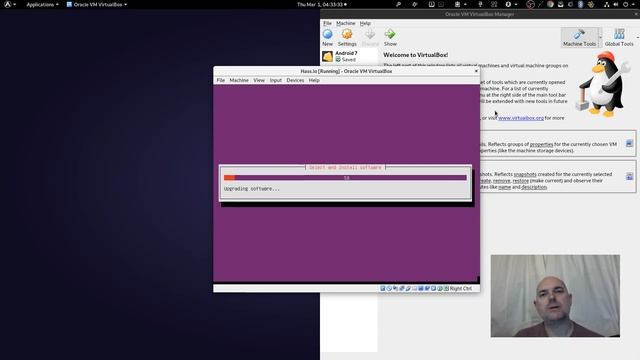Click the power icon in system tray
Viewport: 640px width, 360px height.
point(625,4)
